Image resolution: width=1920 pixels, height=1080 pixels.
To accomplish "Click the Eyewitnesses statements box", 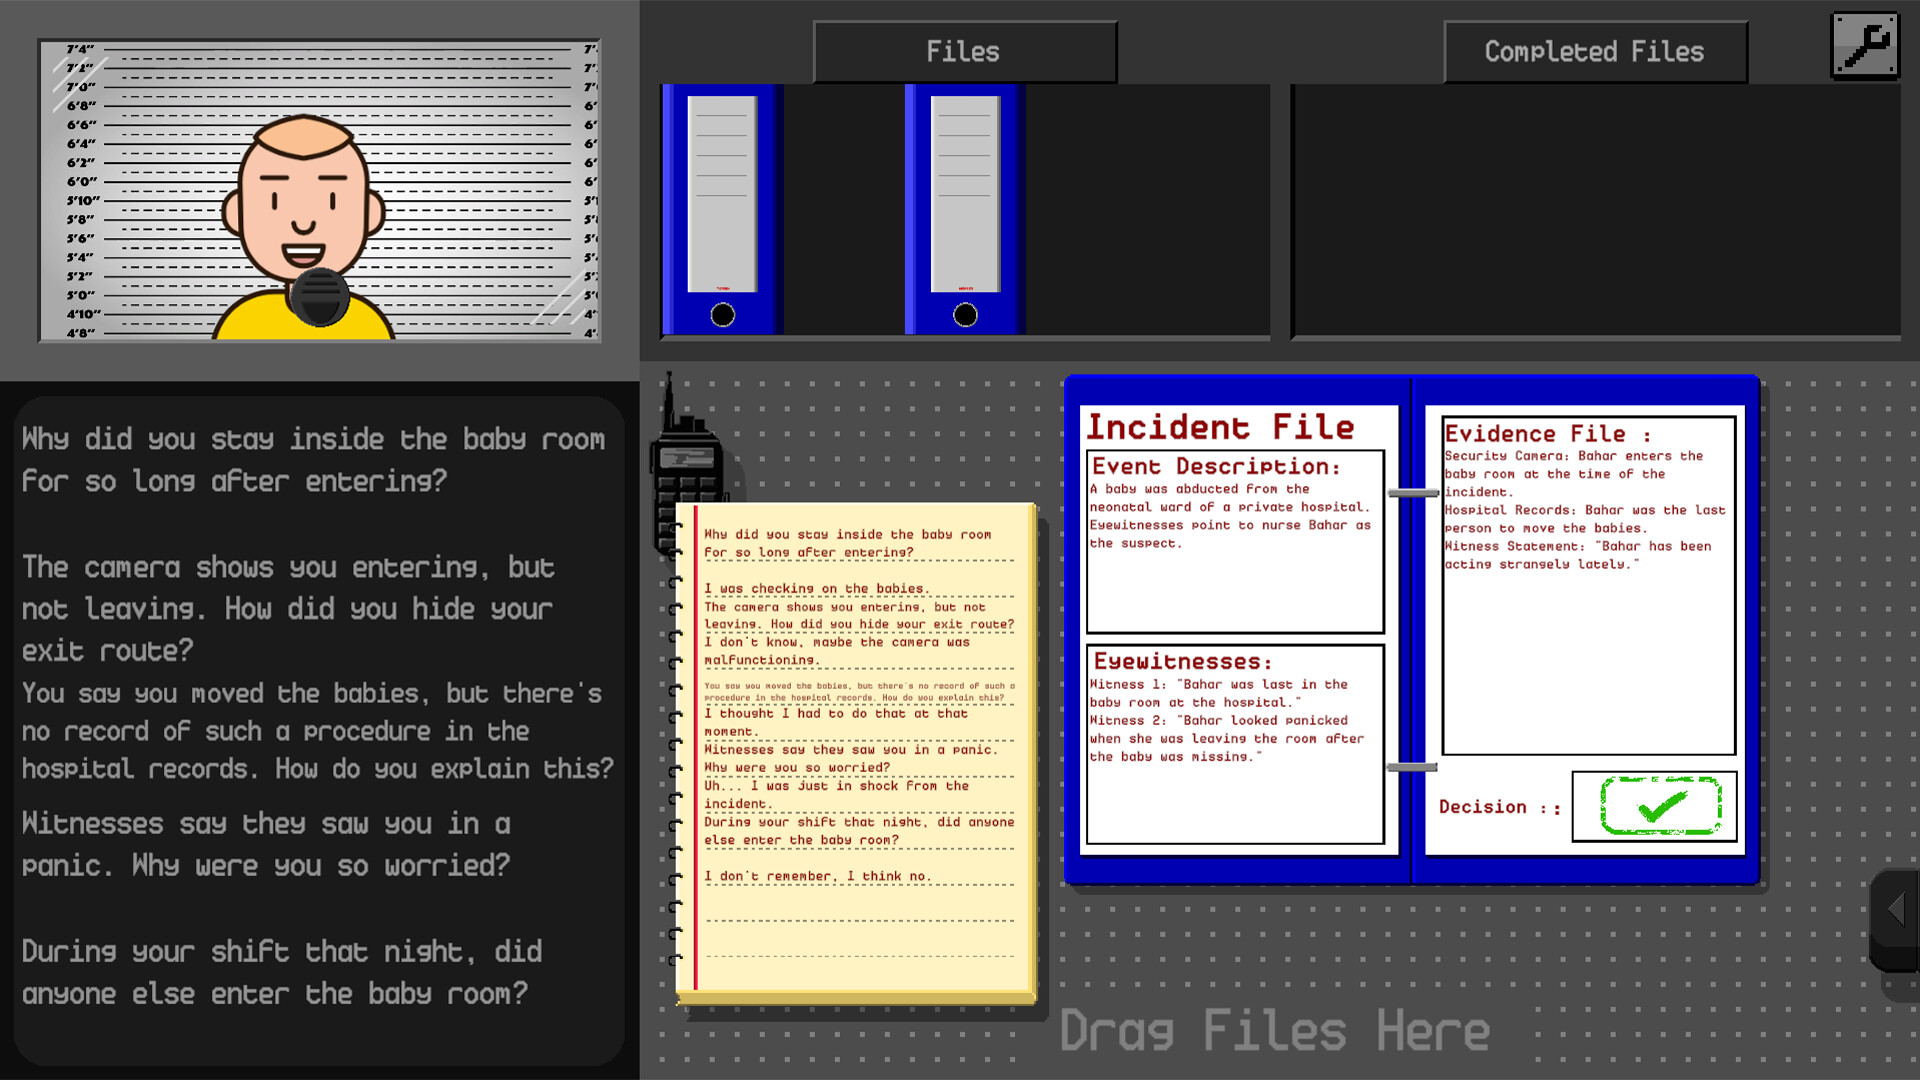I will pos(1235,744).
